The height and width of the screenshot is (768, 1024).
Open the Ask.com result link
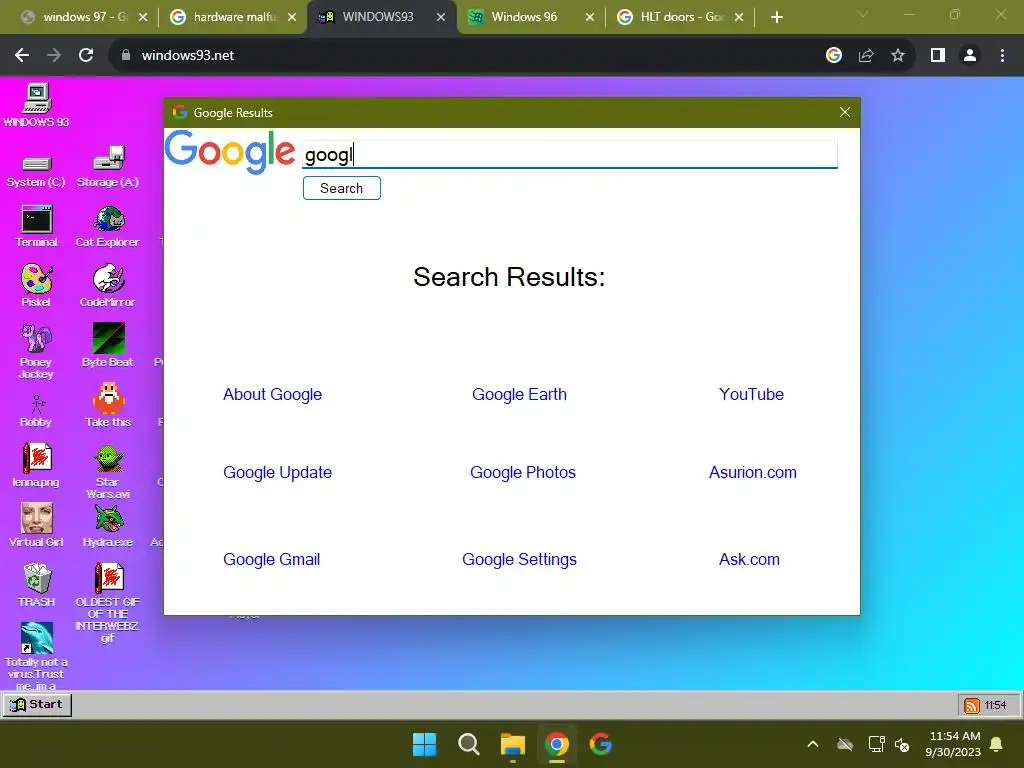coord(749,560)
